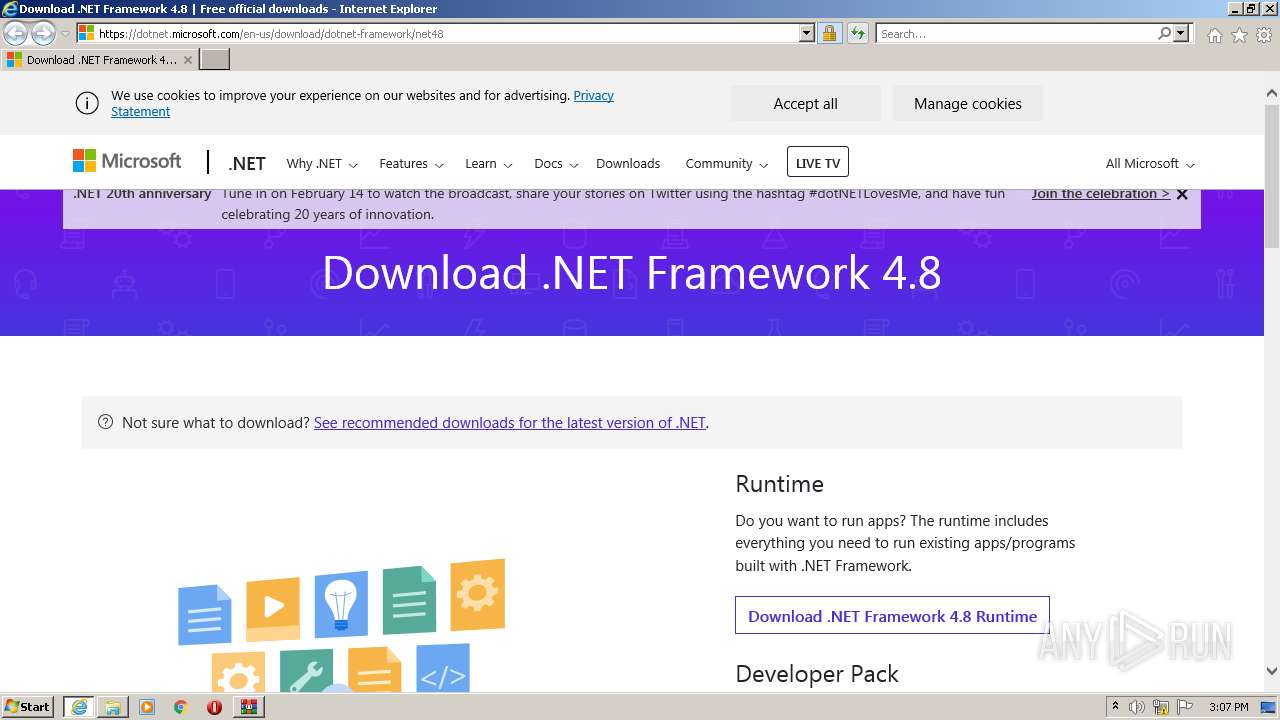Expand the All Microsoft menu
The height and width of the screenshot is (720, 1280).
tap(1150, 164)
